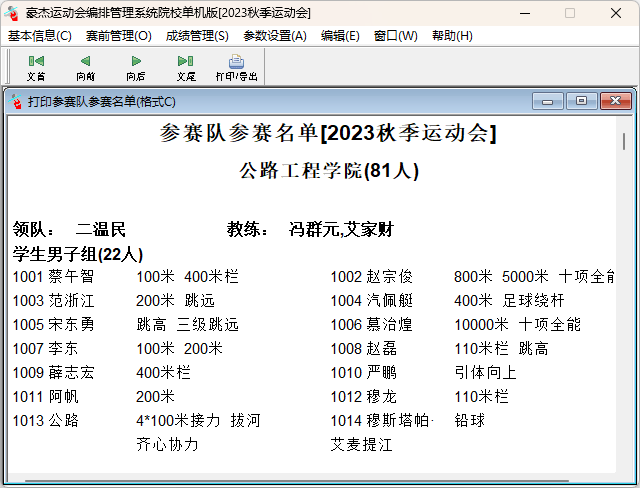Click events 10000米 十项全能 for 慕治煌

[x=517, y=325]
